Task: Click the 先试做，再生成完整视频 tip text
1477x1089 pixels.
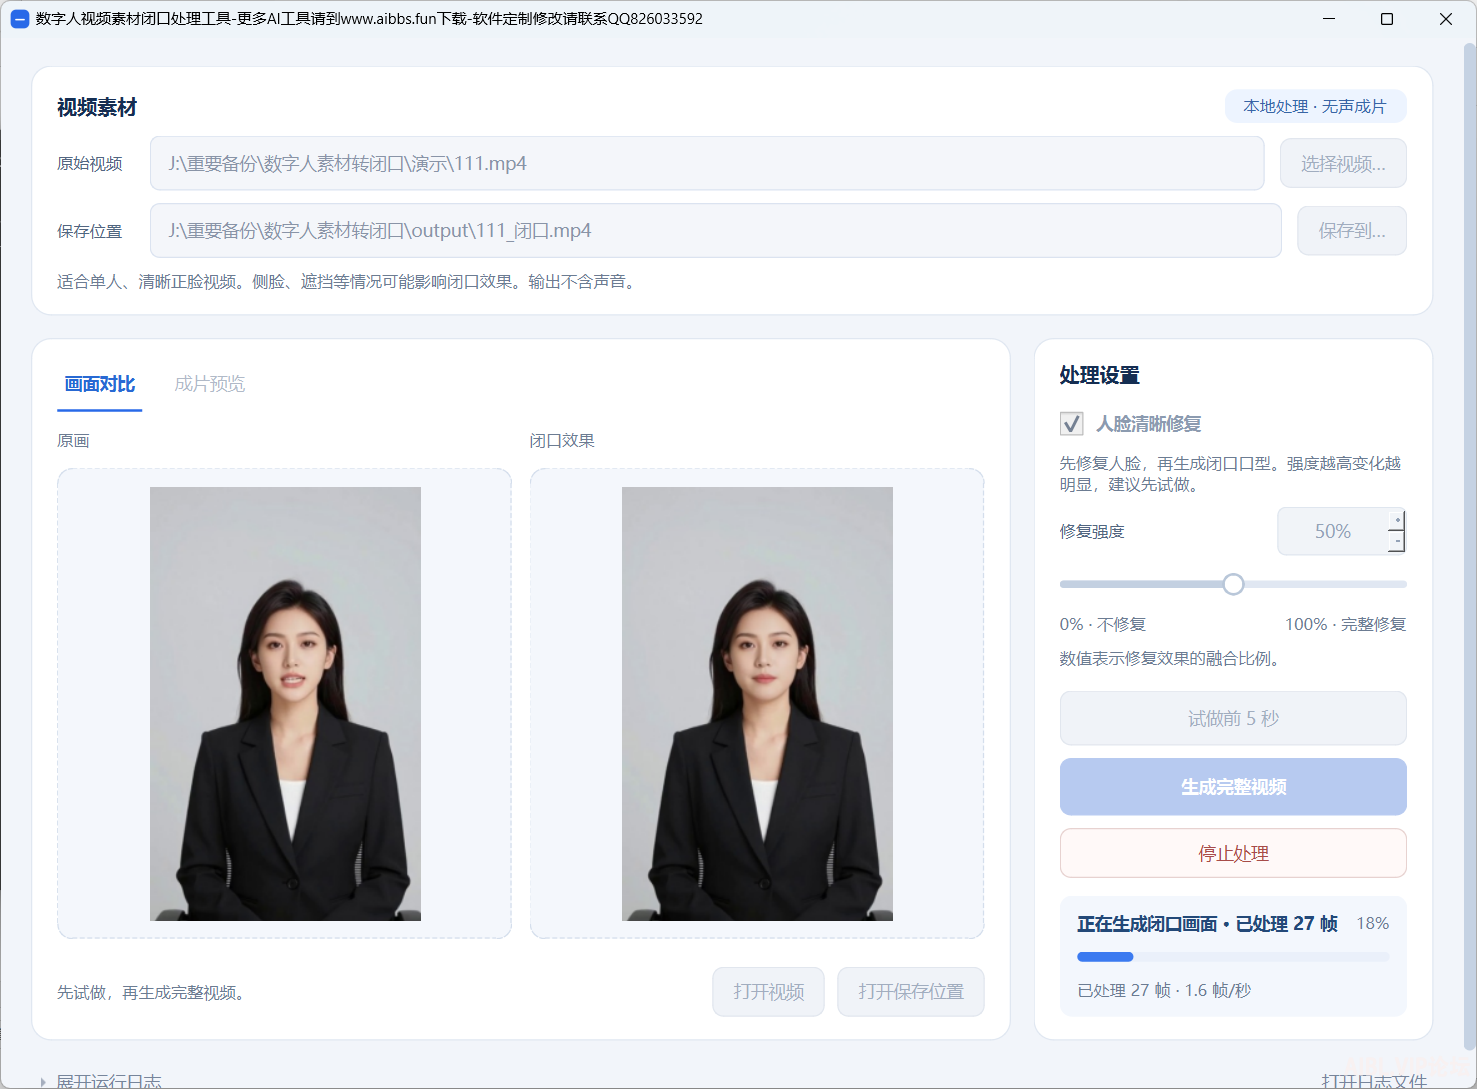Action: pyautogui.click(x=153, y=993)
